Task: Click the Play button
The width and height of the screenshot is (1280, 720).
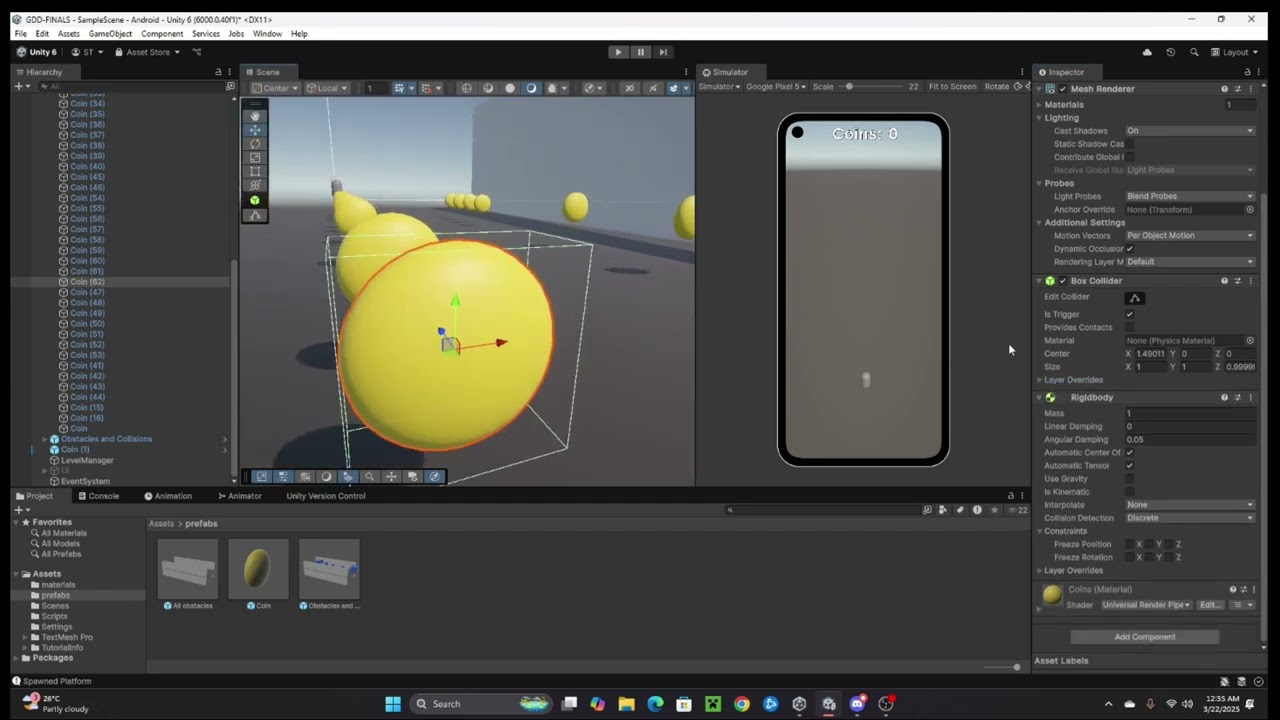Action: (618, 52)
